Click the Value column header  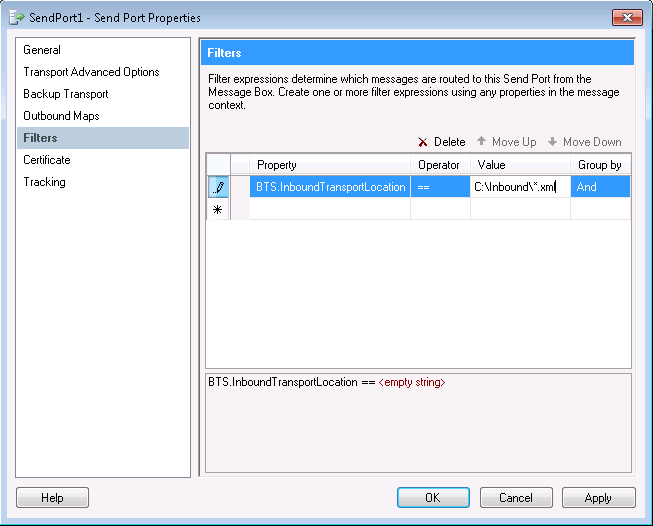(x=520, y=165)
